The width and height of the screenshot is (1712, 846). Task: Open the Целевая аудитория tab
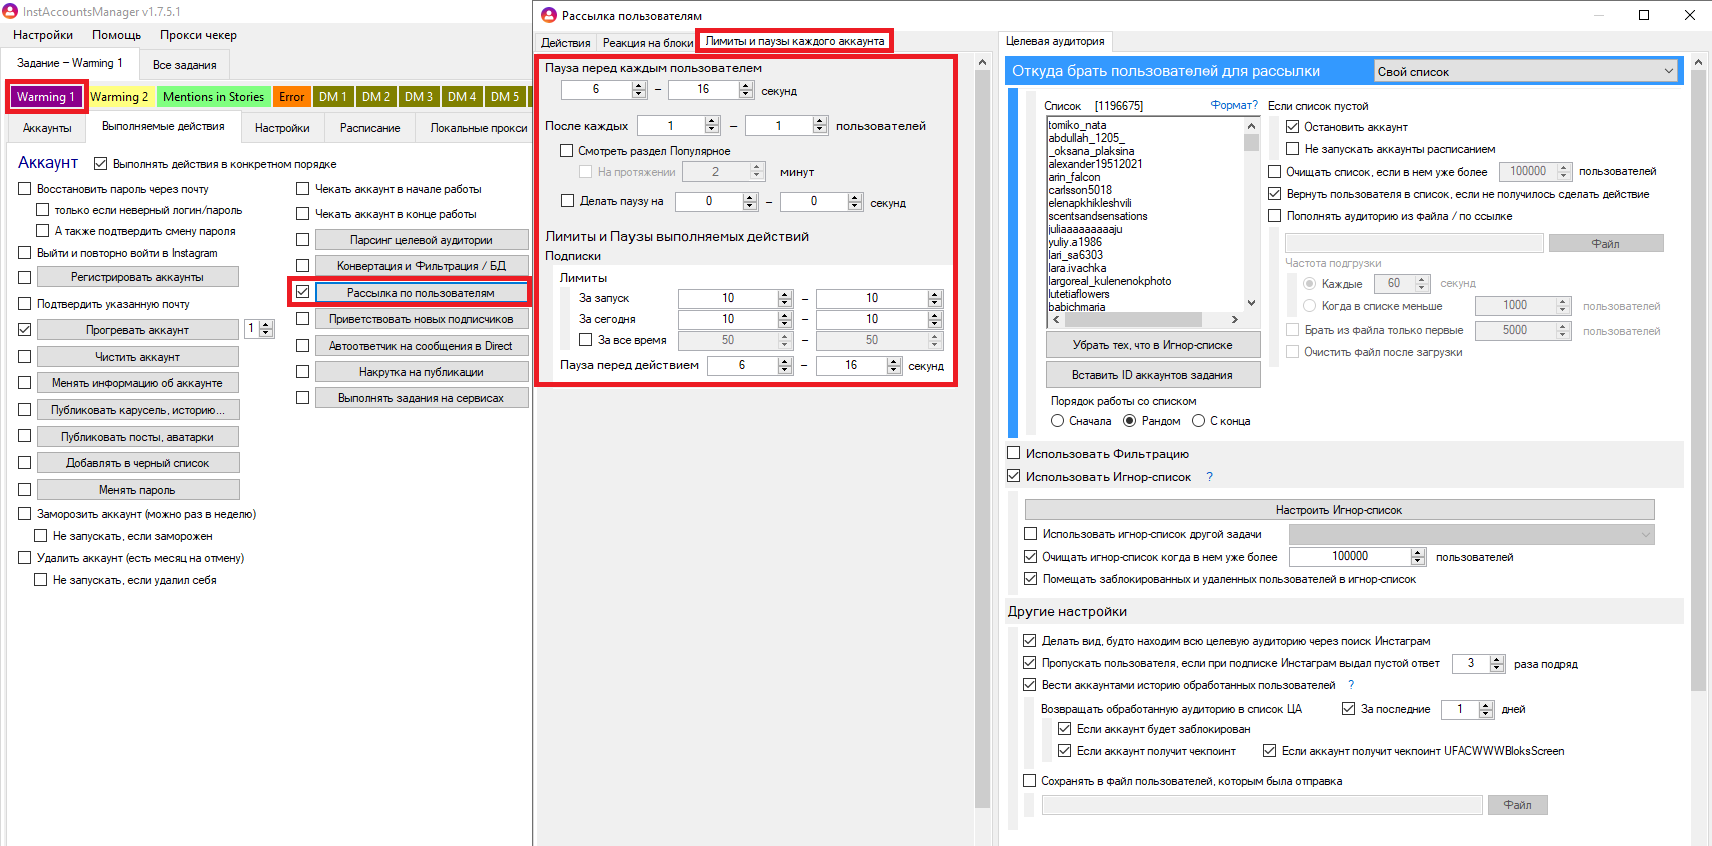click(1055, 41)
